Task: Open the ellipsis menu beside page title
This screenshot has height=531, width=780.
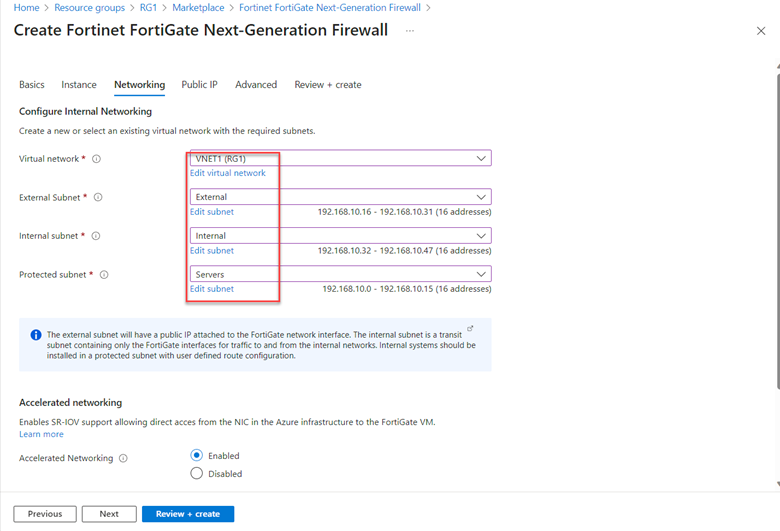Action: [x=410, y=31]
